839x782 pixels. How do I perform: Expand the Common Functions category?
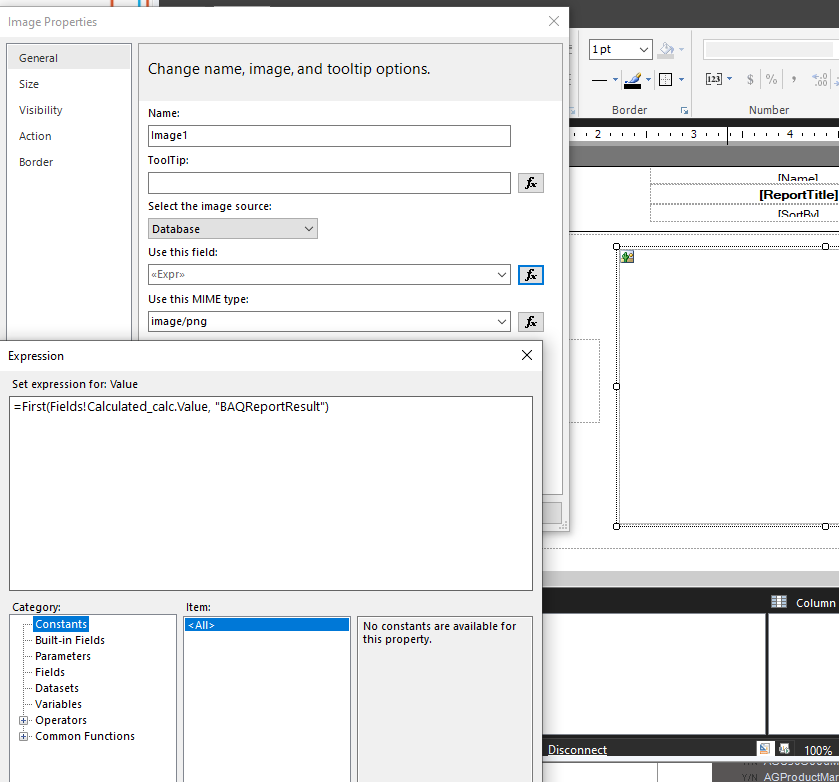(x=24, y=736)
